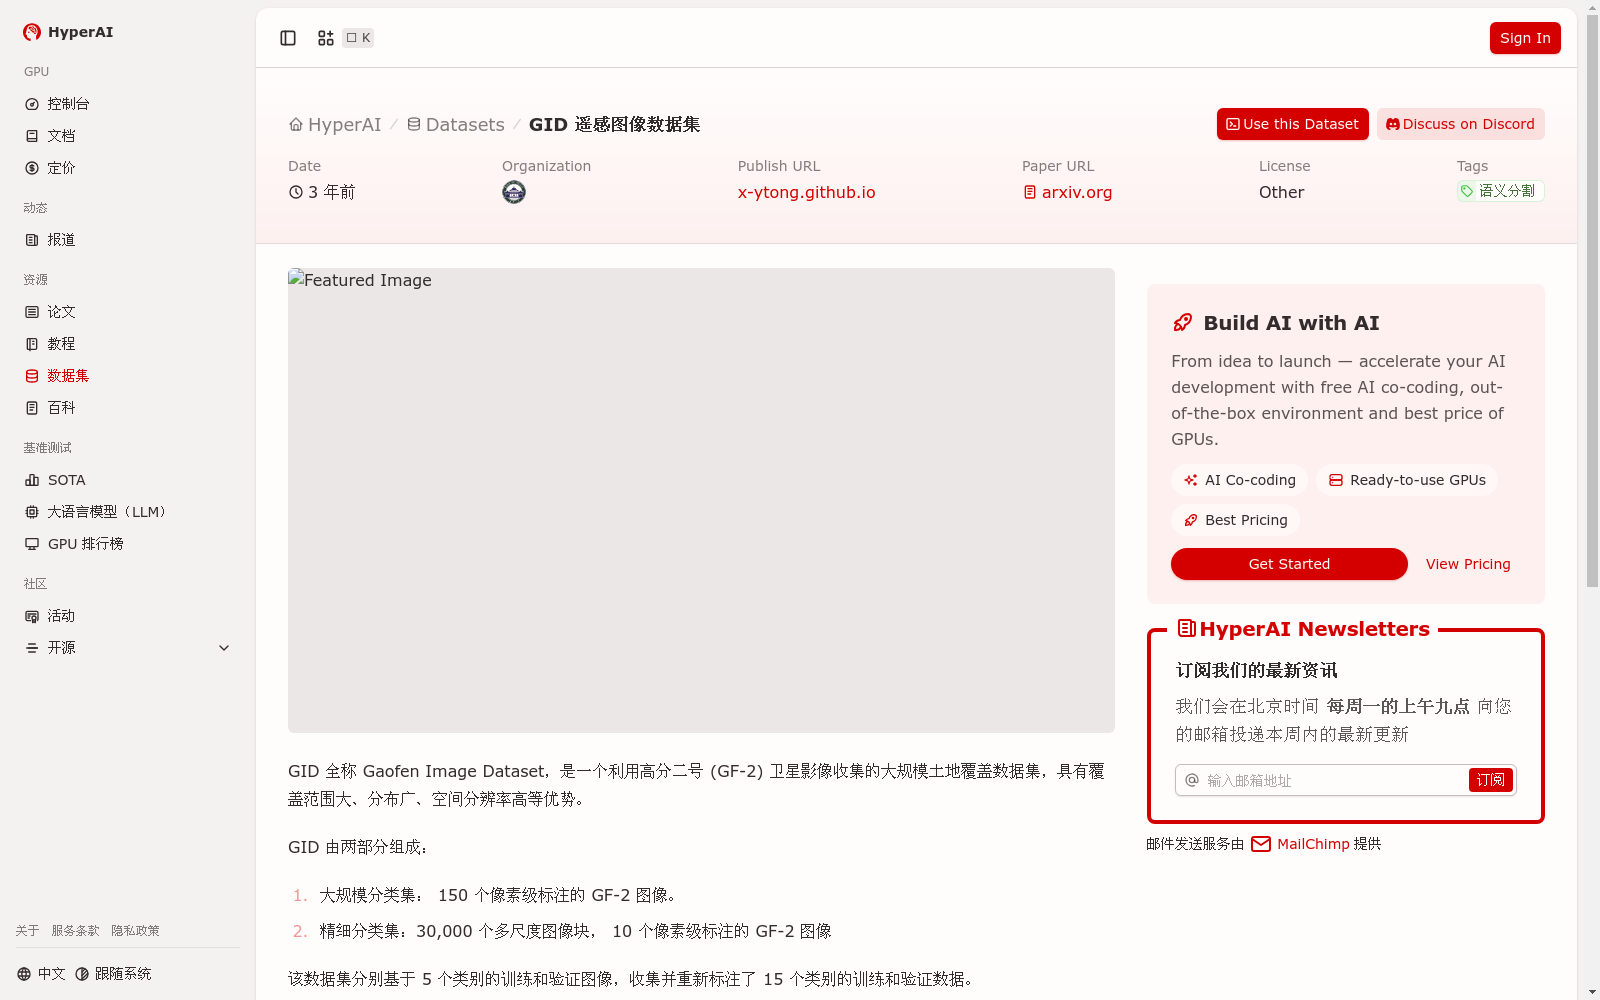Open 控制台 console in sidebar
The image size is (1600, 1000).
pyautogui.click(x=128, y=104)
